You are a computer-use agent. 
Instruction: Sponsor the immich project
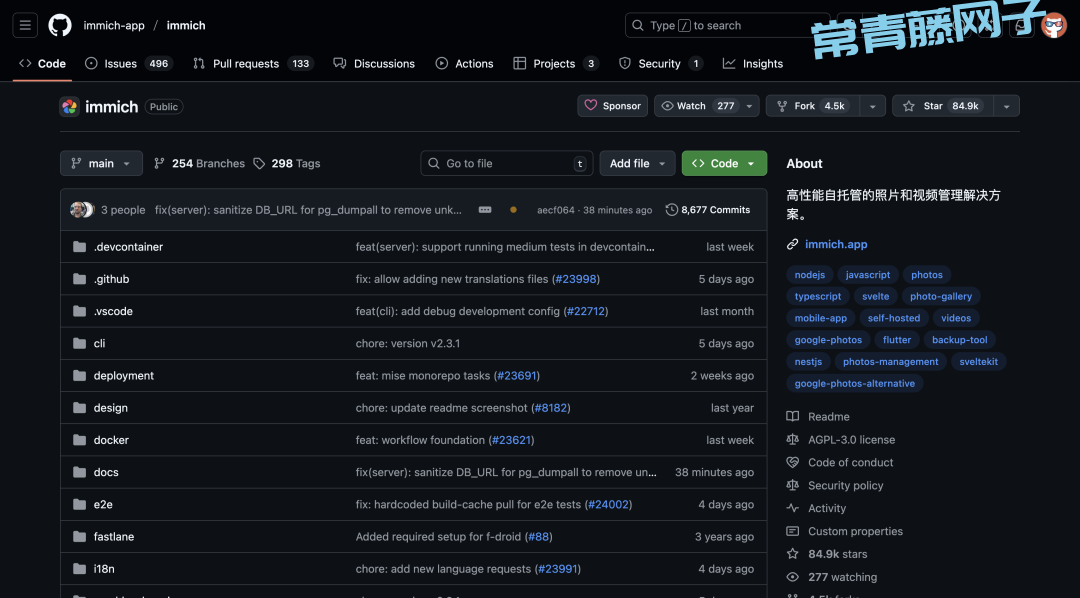coord(612,106)
